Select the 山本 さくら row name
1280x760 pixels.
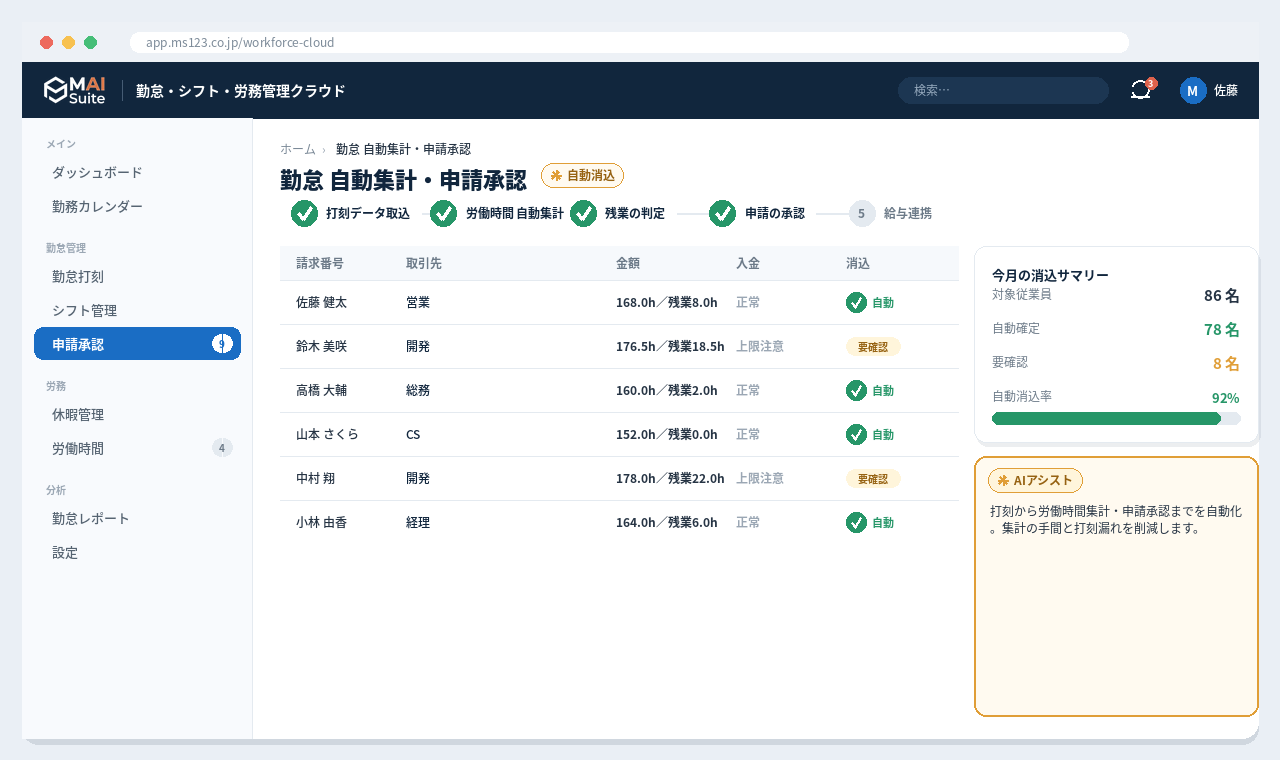click(x=327, y=434)
